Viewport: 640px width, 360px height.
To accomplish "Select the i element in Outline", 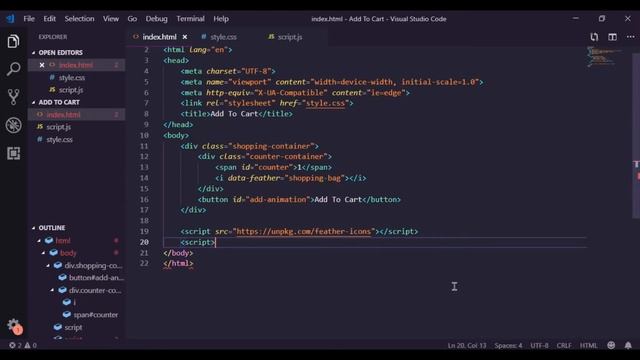I will (76, 302).
